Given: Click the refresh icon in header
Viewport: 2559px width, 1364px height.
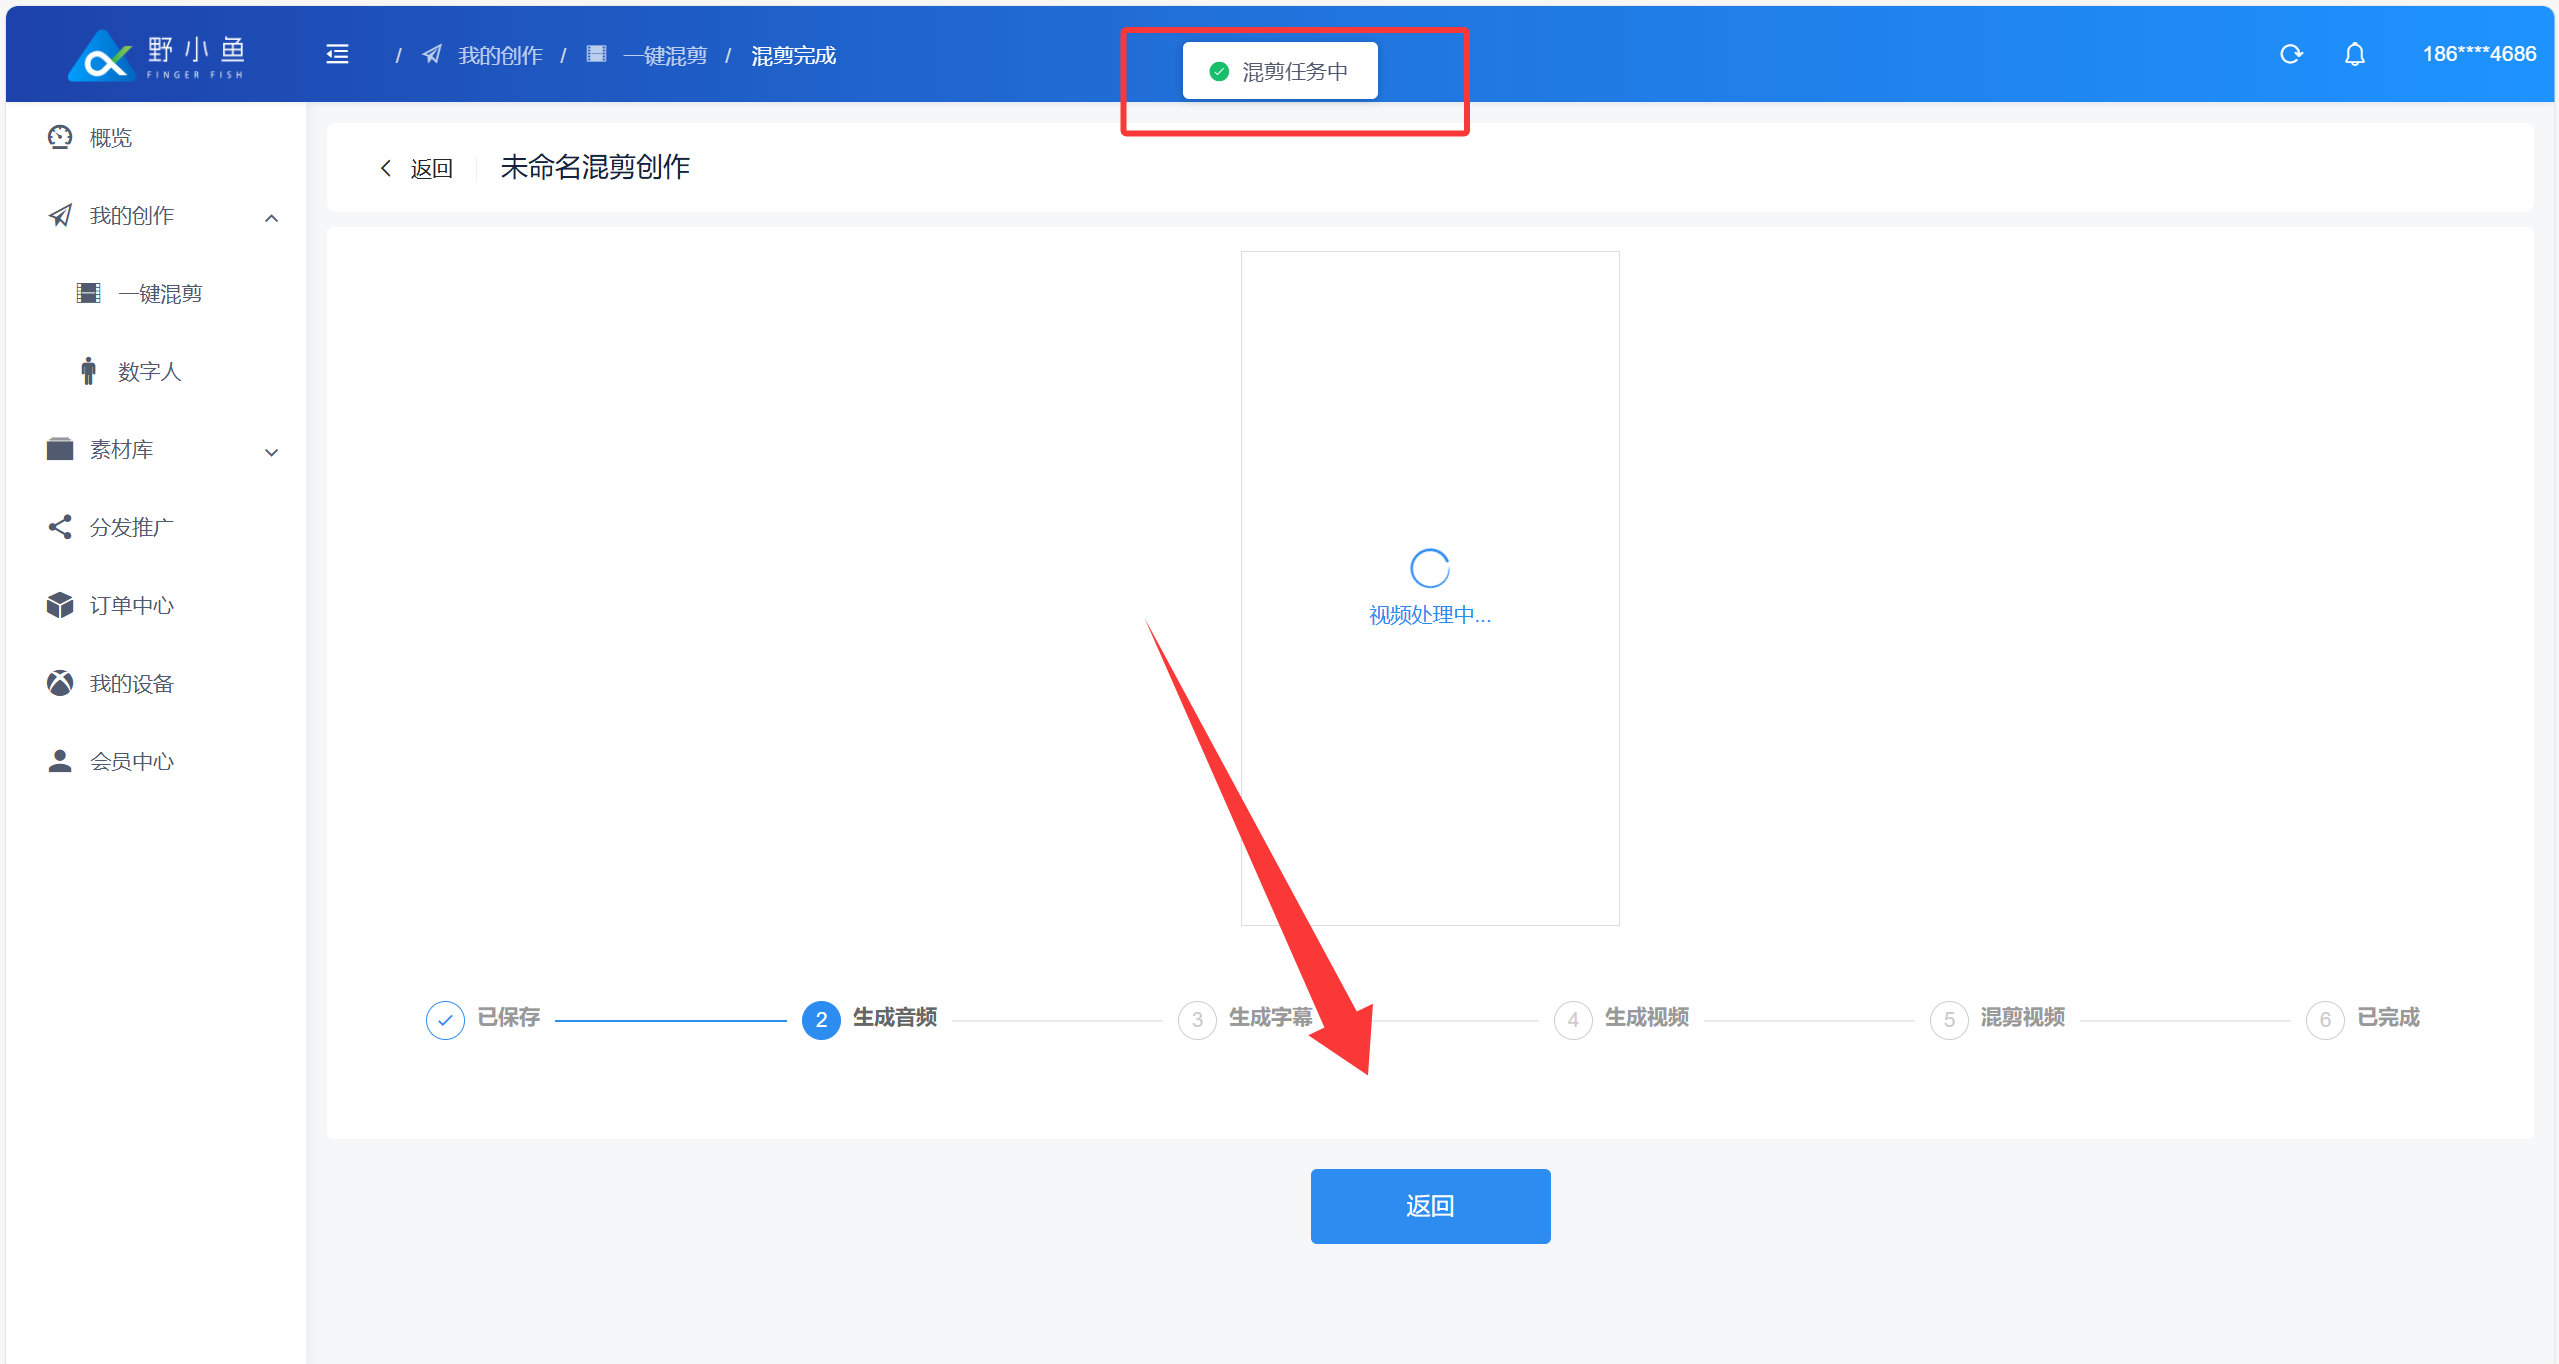Looking at the screenshot, I should click(x=2291, y=54).
